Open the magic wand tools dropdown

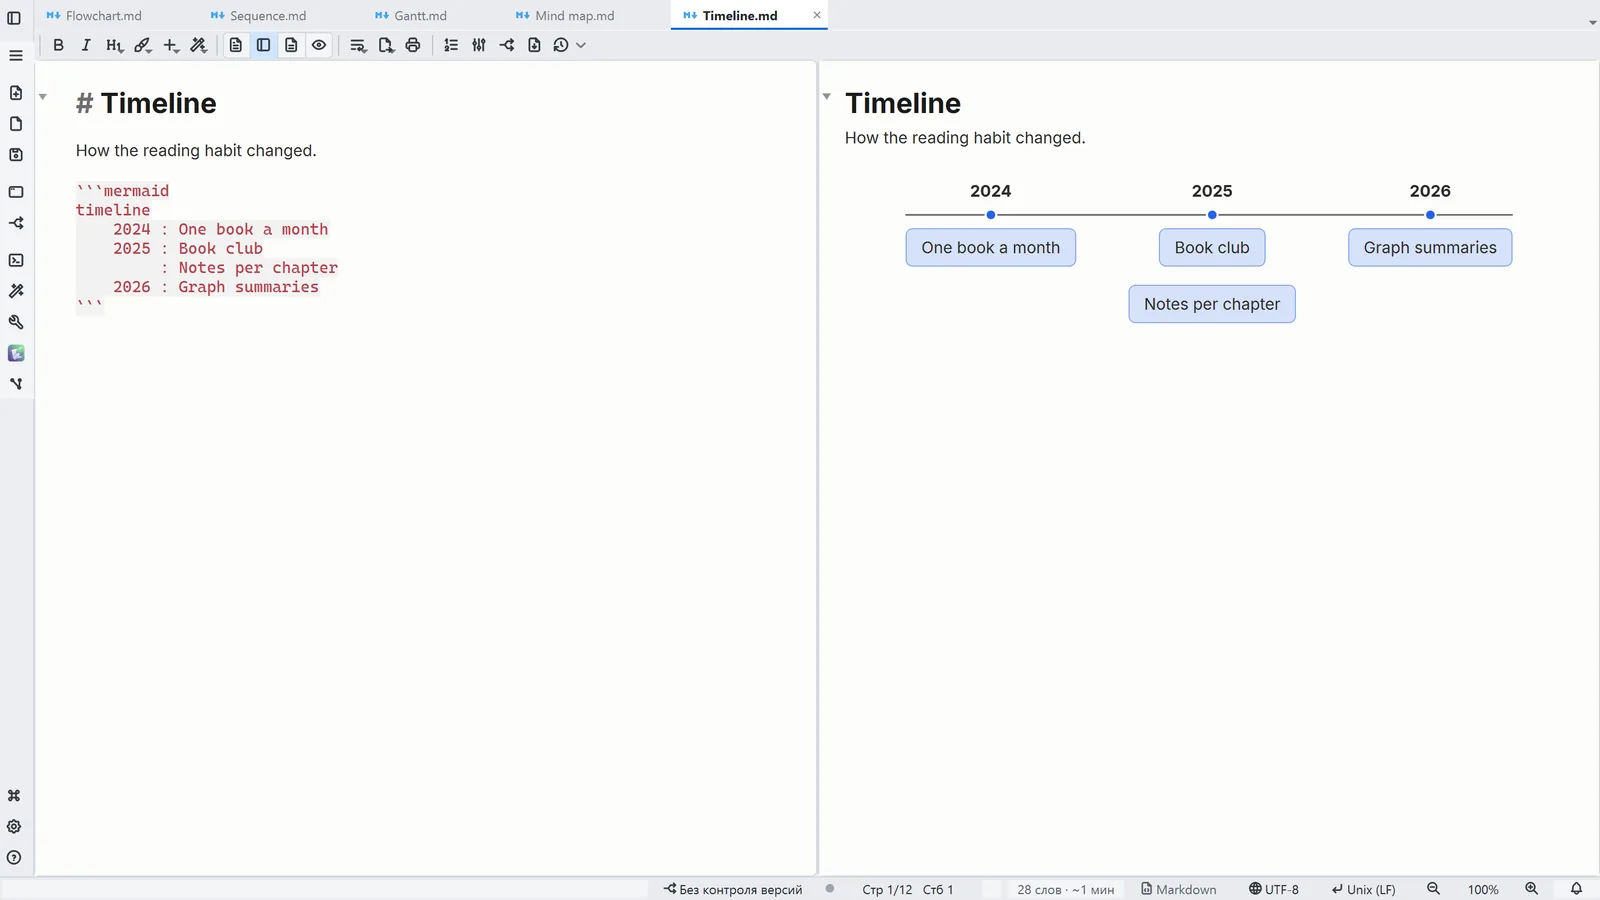(199, 45)
